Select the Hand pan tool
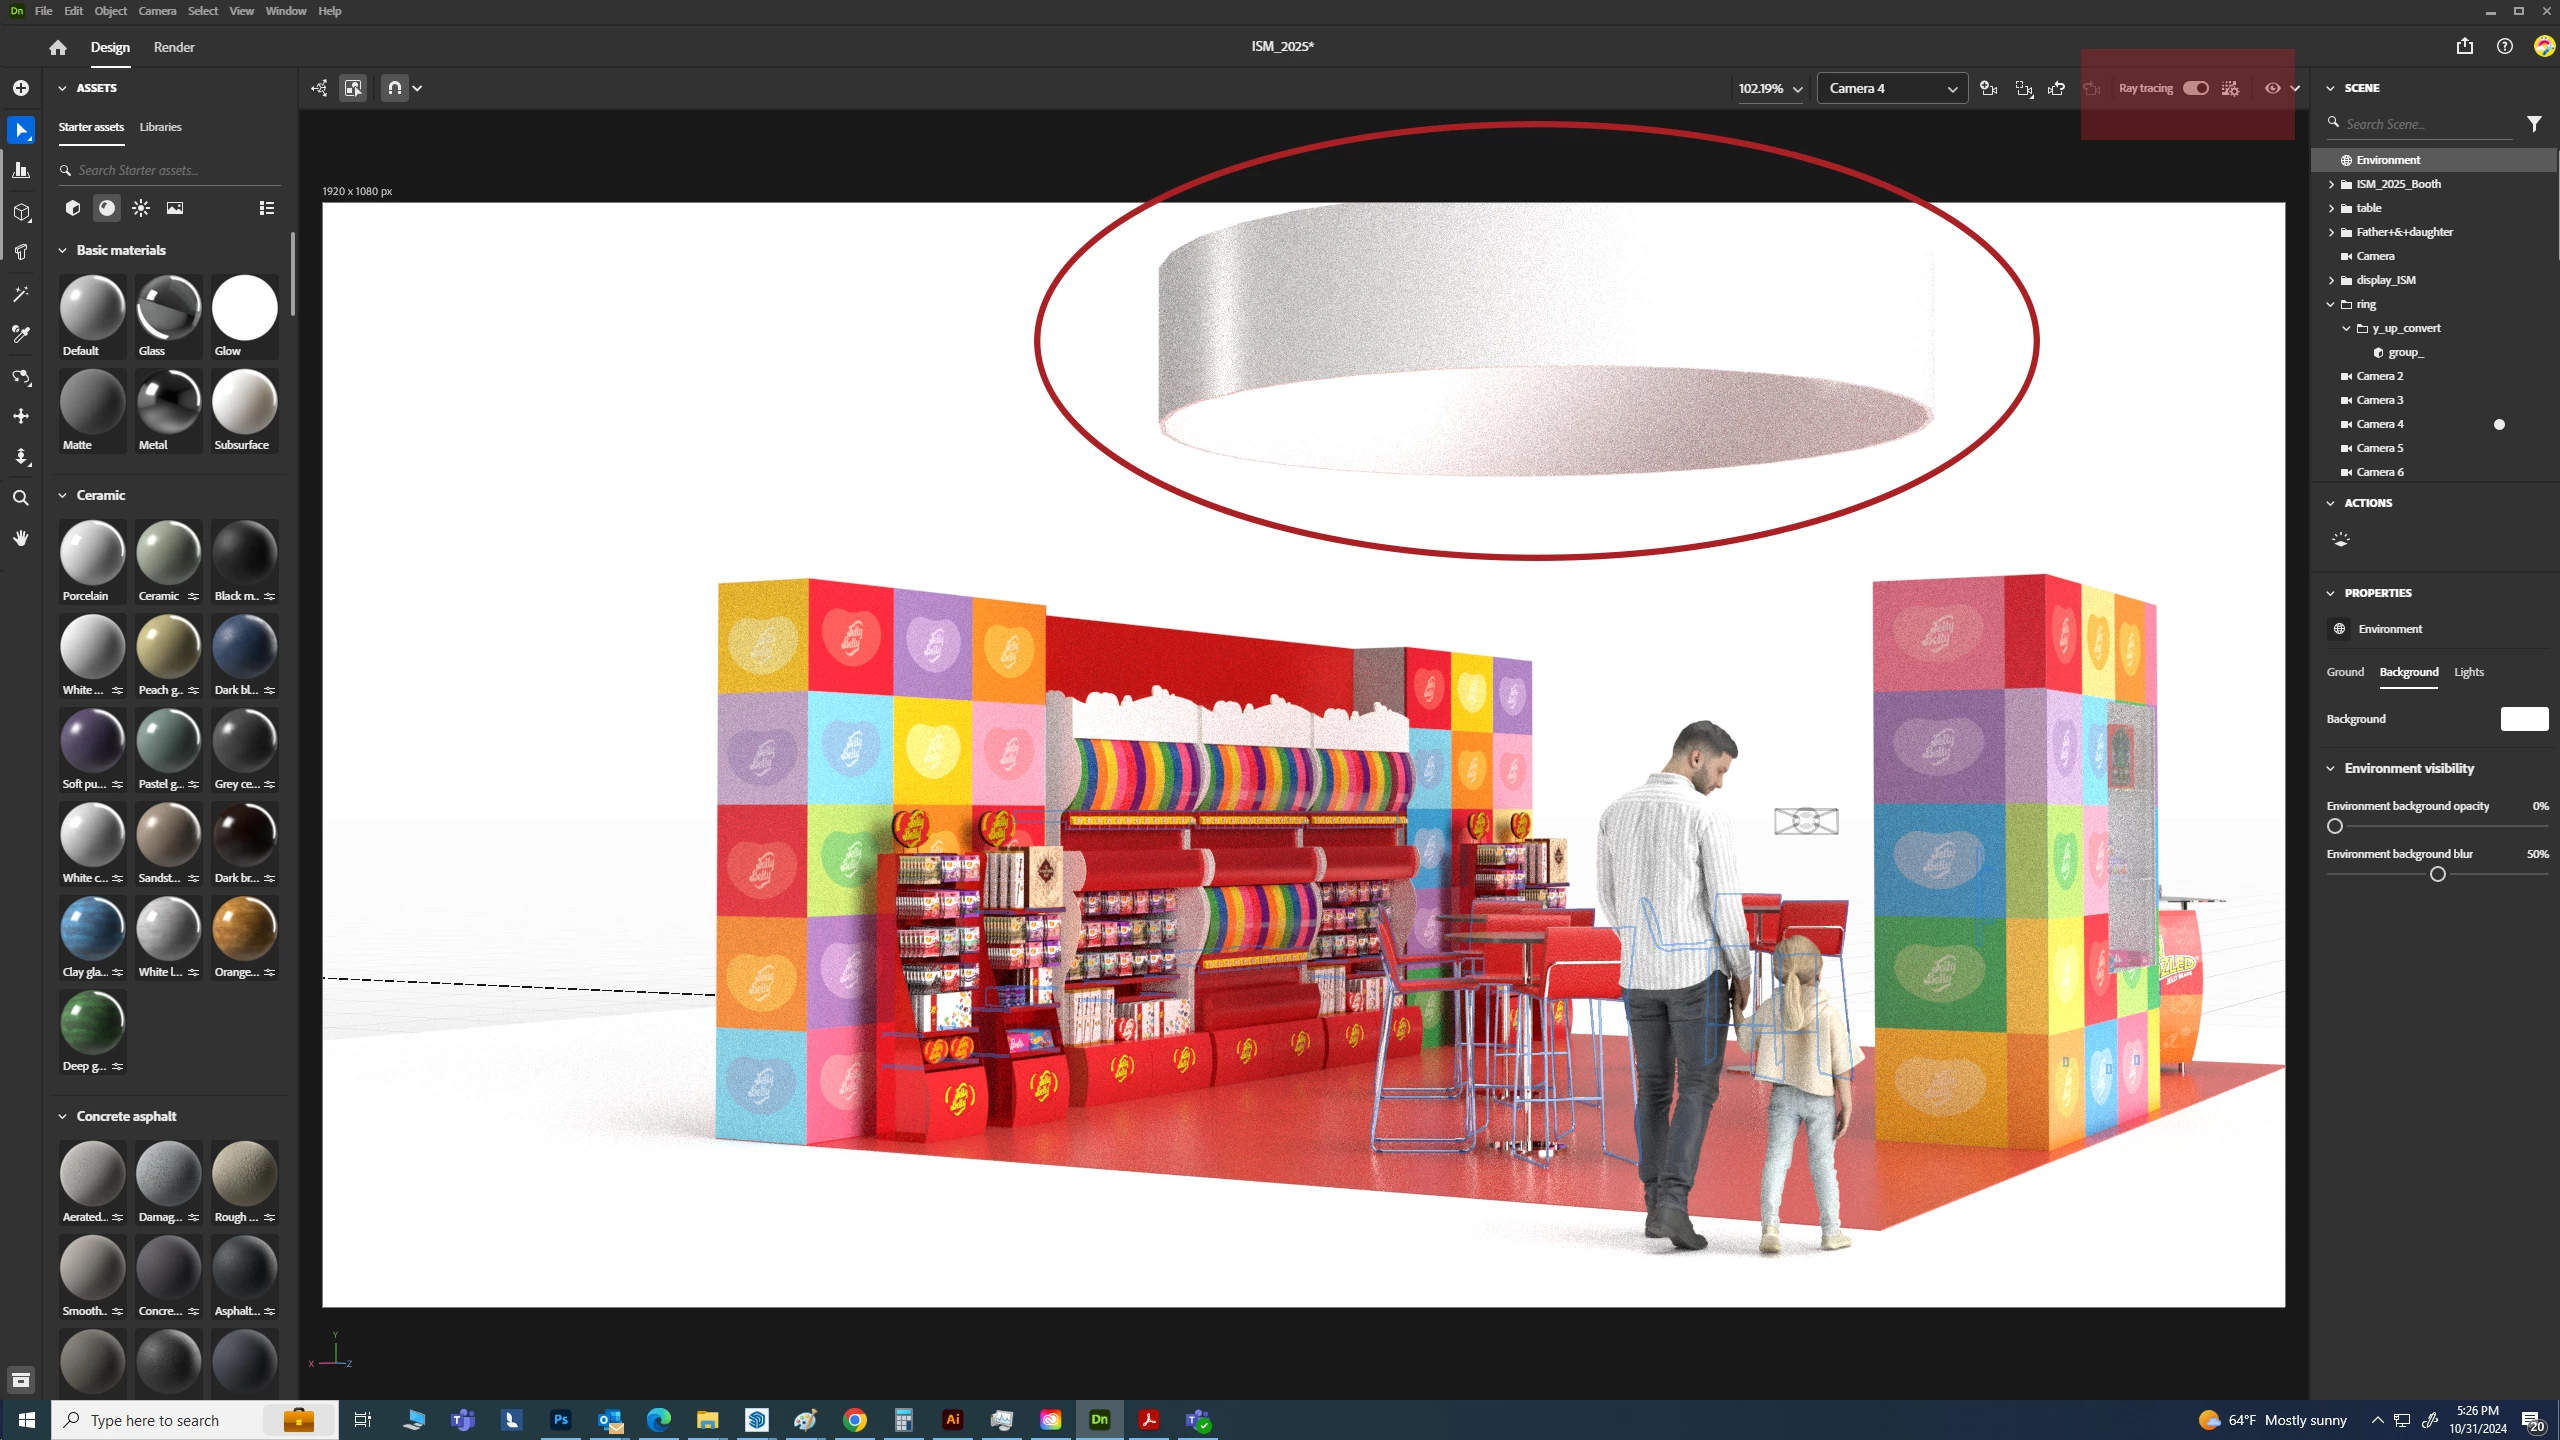Viewport: 2560px width, 1440px height. click(x=21, y=539)
